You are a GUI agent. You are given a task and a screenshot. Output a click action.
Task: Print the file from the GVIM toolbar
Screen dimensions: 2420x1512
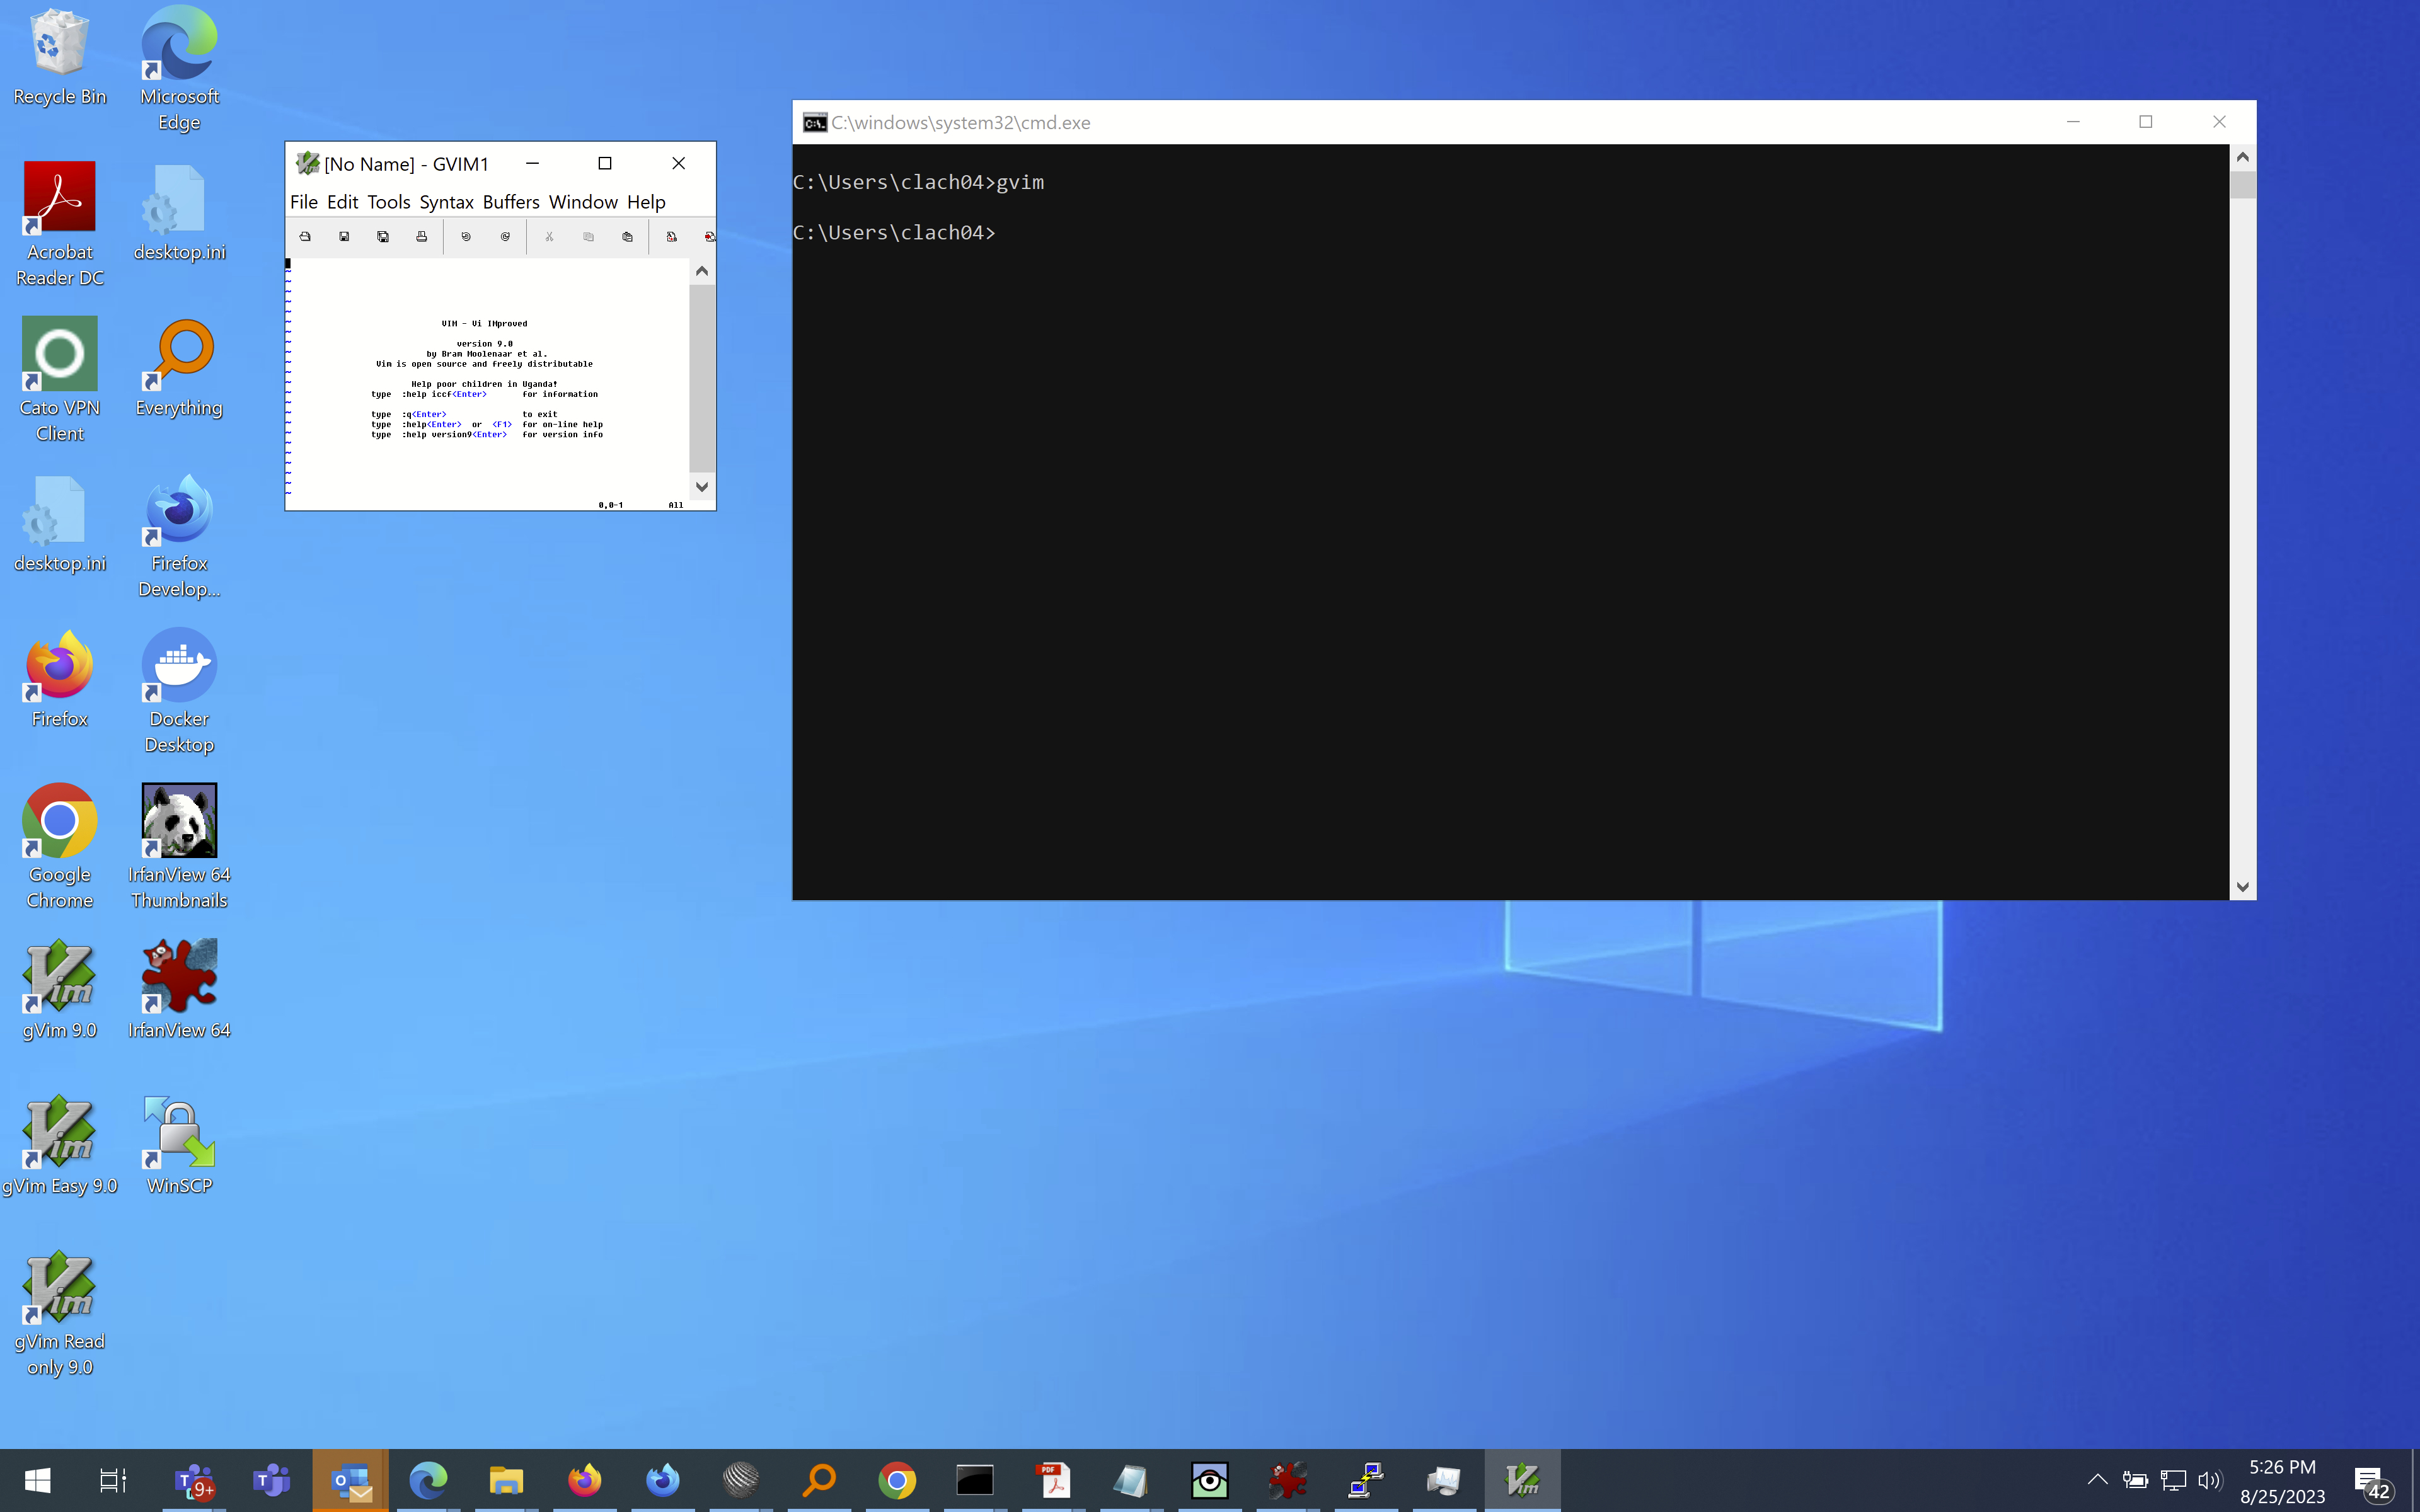coord(421,236)
